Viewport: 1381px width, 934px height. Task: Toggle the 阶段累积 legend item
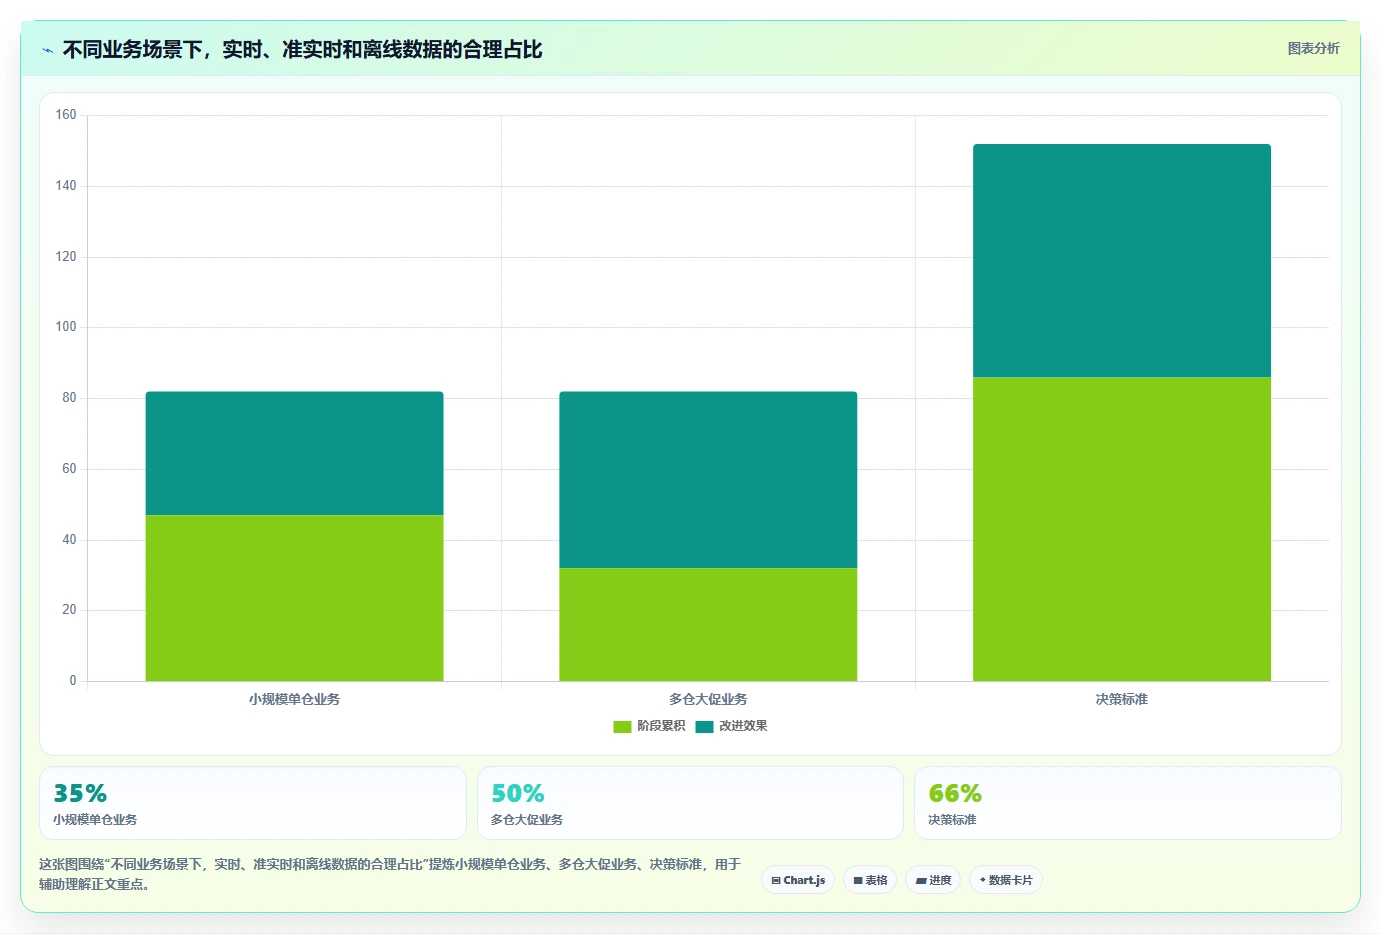coord(649,726)
